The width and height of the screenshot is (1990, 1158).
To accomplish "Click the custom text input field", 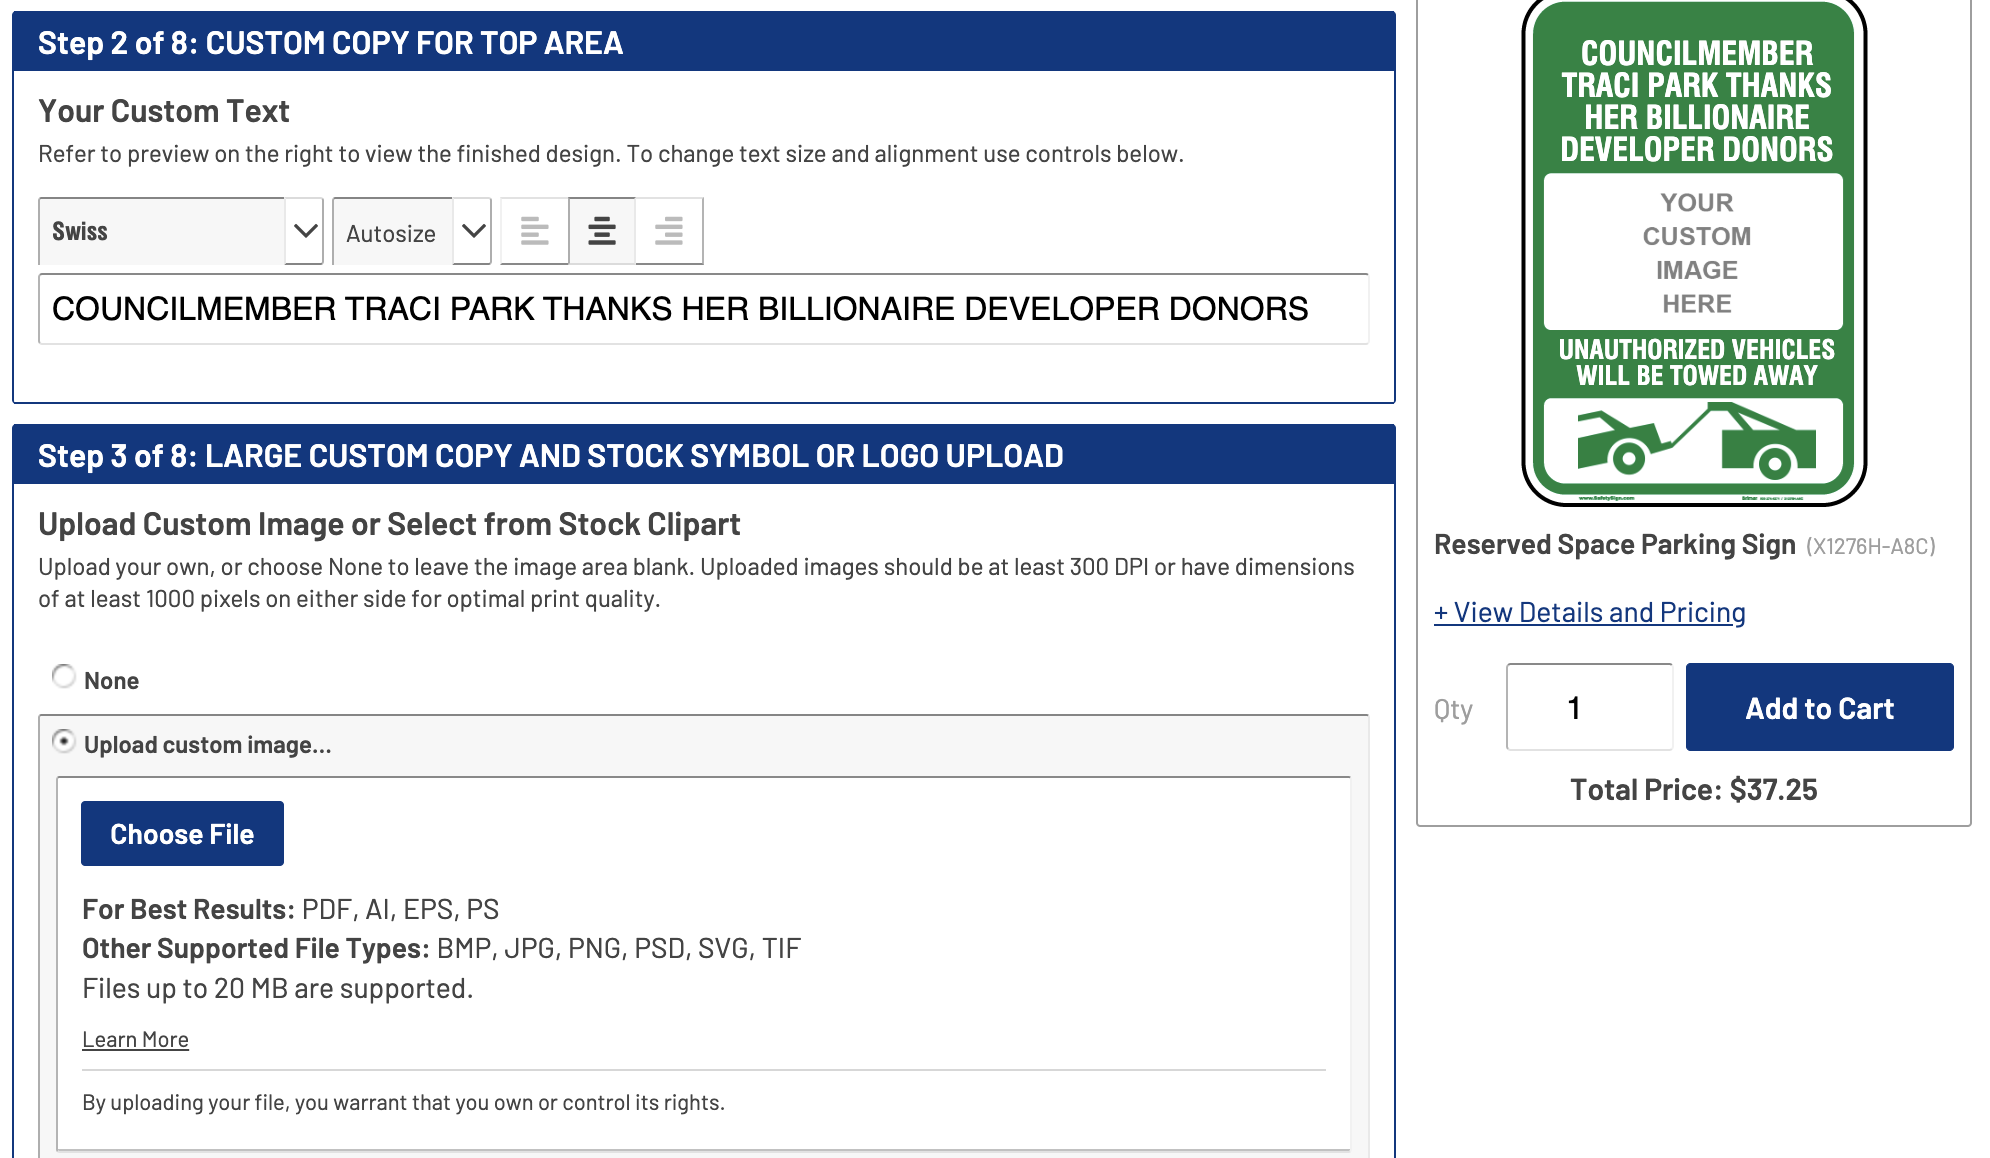I will (703, 309).
